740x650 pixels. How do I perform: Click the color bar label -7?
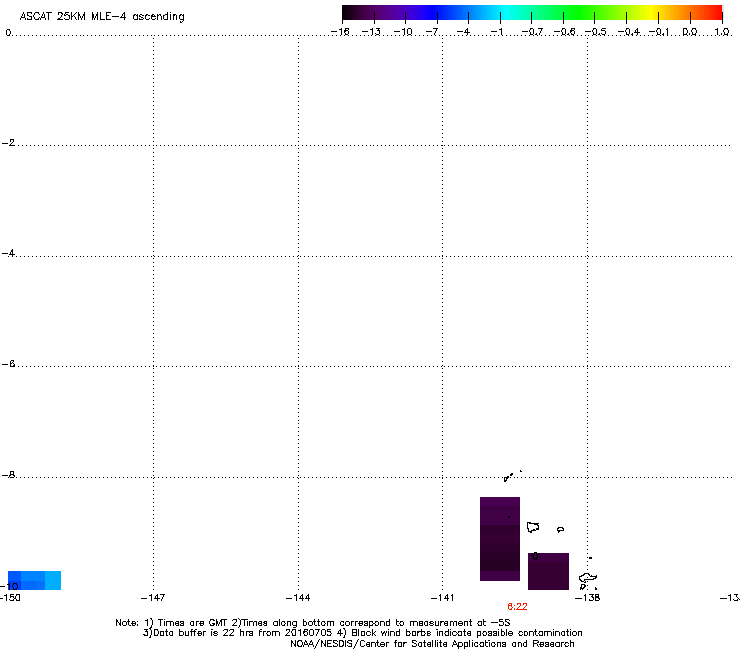pos(432,32)
